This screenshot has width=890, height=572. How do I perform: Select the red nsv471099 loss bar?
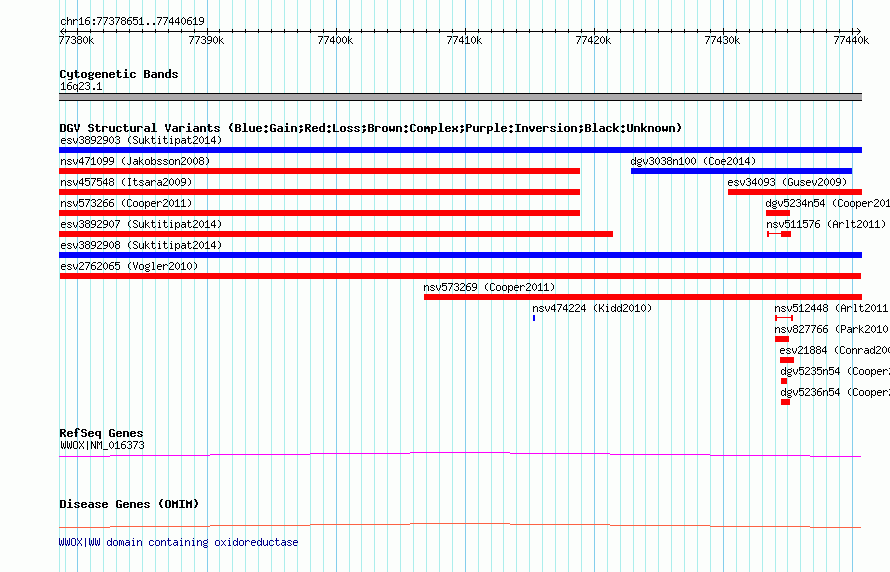pos(320,171)
